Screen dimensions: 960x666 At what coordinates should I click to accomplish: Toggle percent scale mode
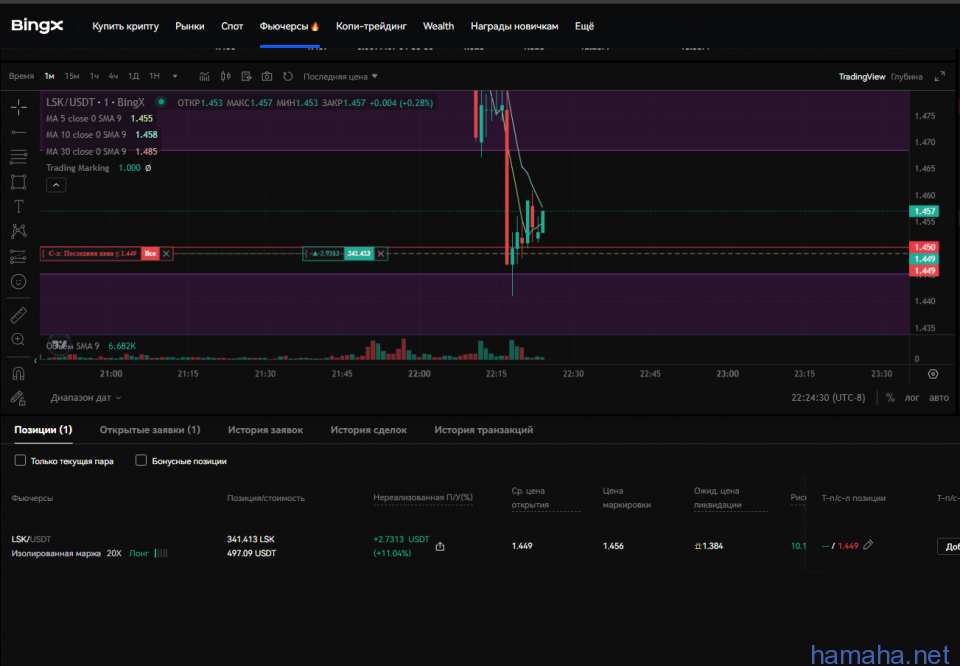[890, 398]
